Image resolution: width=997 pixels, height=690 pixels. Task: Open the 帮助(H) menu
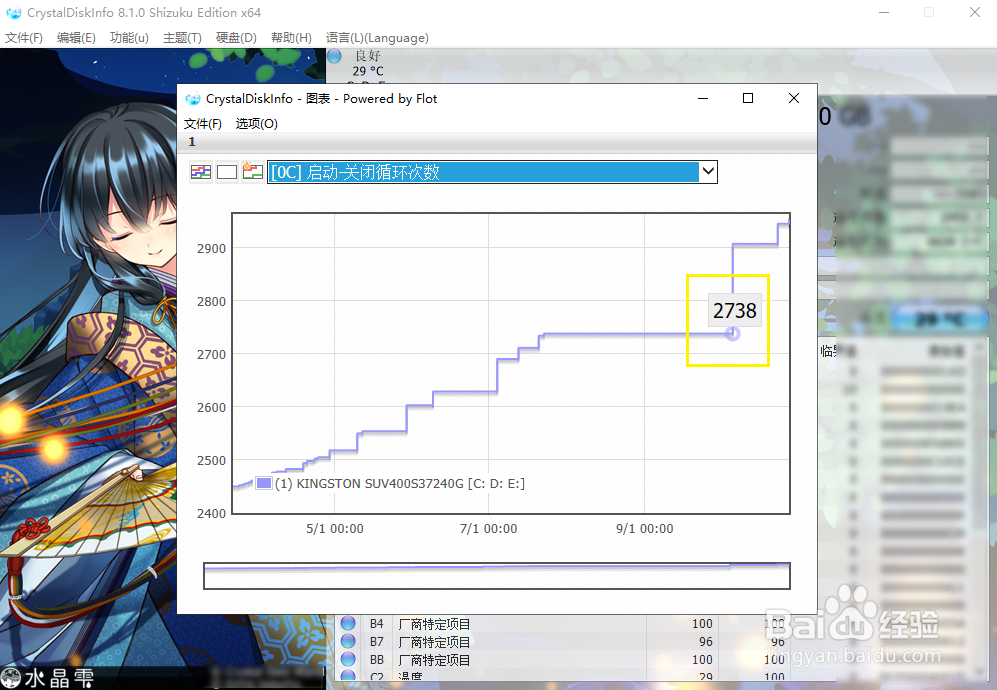pos(291,38)
